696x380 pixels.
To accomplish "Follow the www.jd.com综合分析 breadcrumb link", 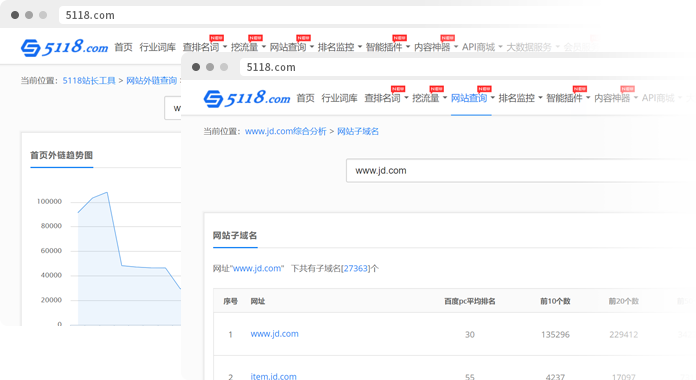I will [285, 131].
